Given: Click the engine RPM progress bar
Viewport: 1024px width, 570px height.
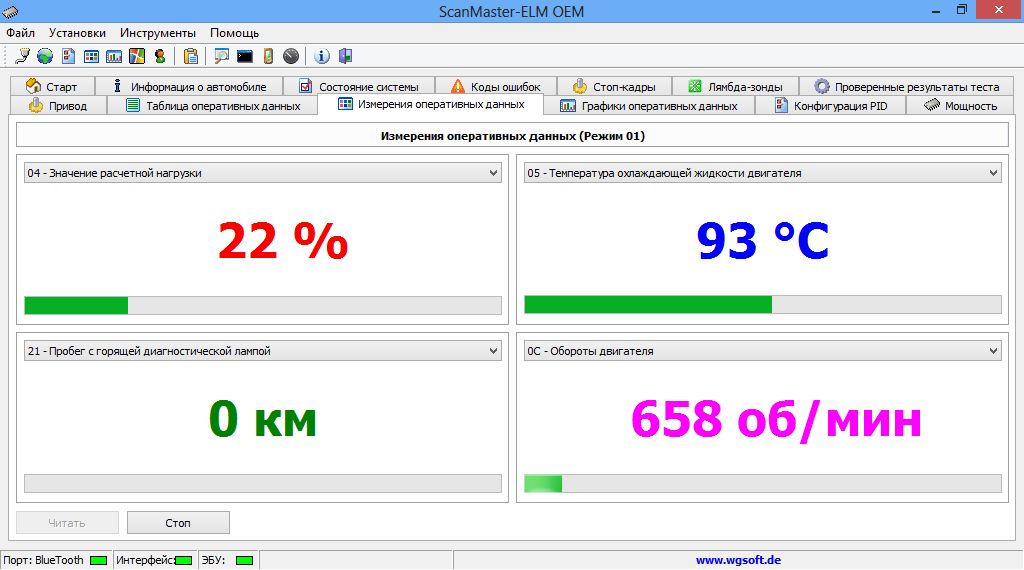Looking at the screenshot, I should coord(762,483).
